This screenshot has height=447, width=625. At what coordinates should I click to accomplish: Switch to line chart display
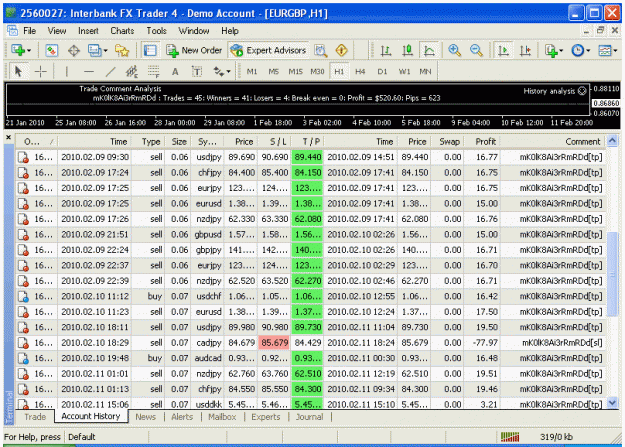pyautogui.click(x=429, y=50)
